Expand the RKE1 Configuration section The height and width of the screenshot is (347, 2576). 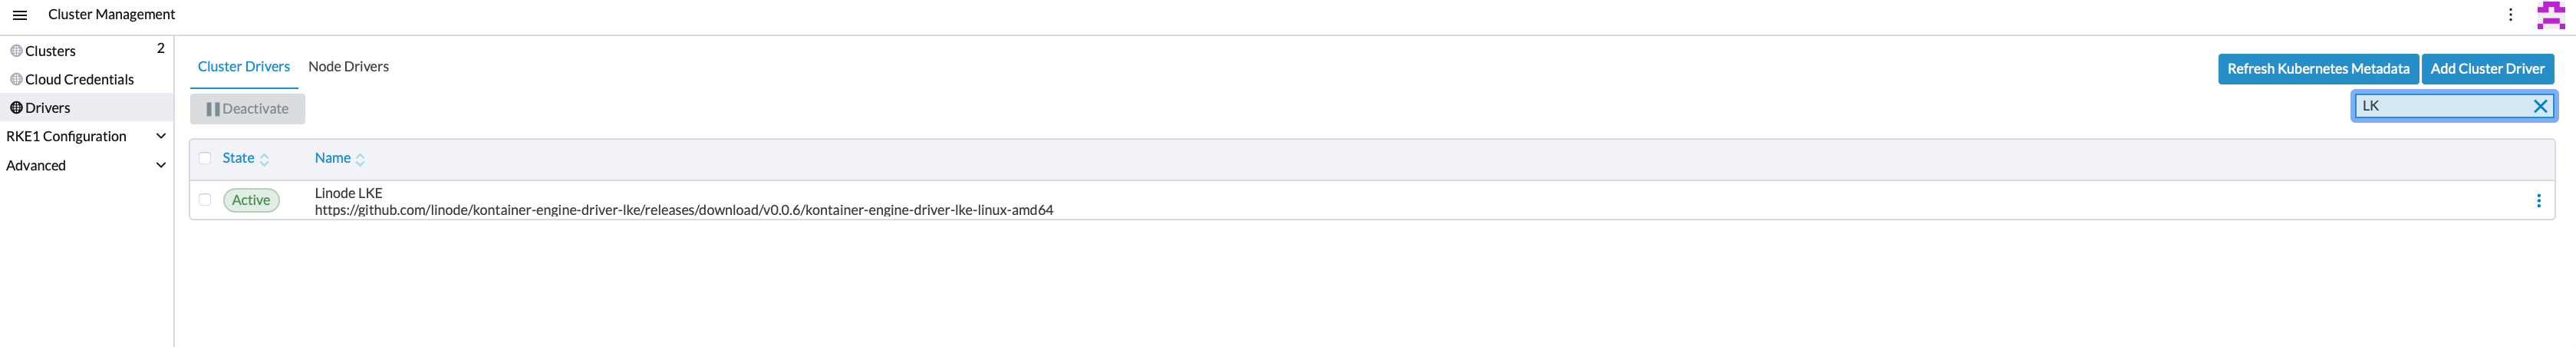click(161, 136)
